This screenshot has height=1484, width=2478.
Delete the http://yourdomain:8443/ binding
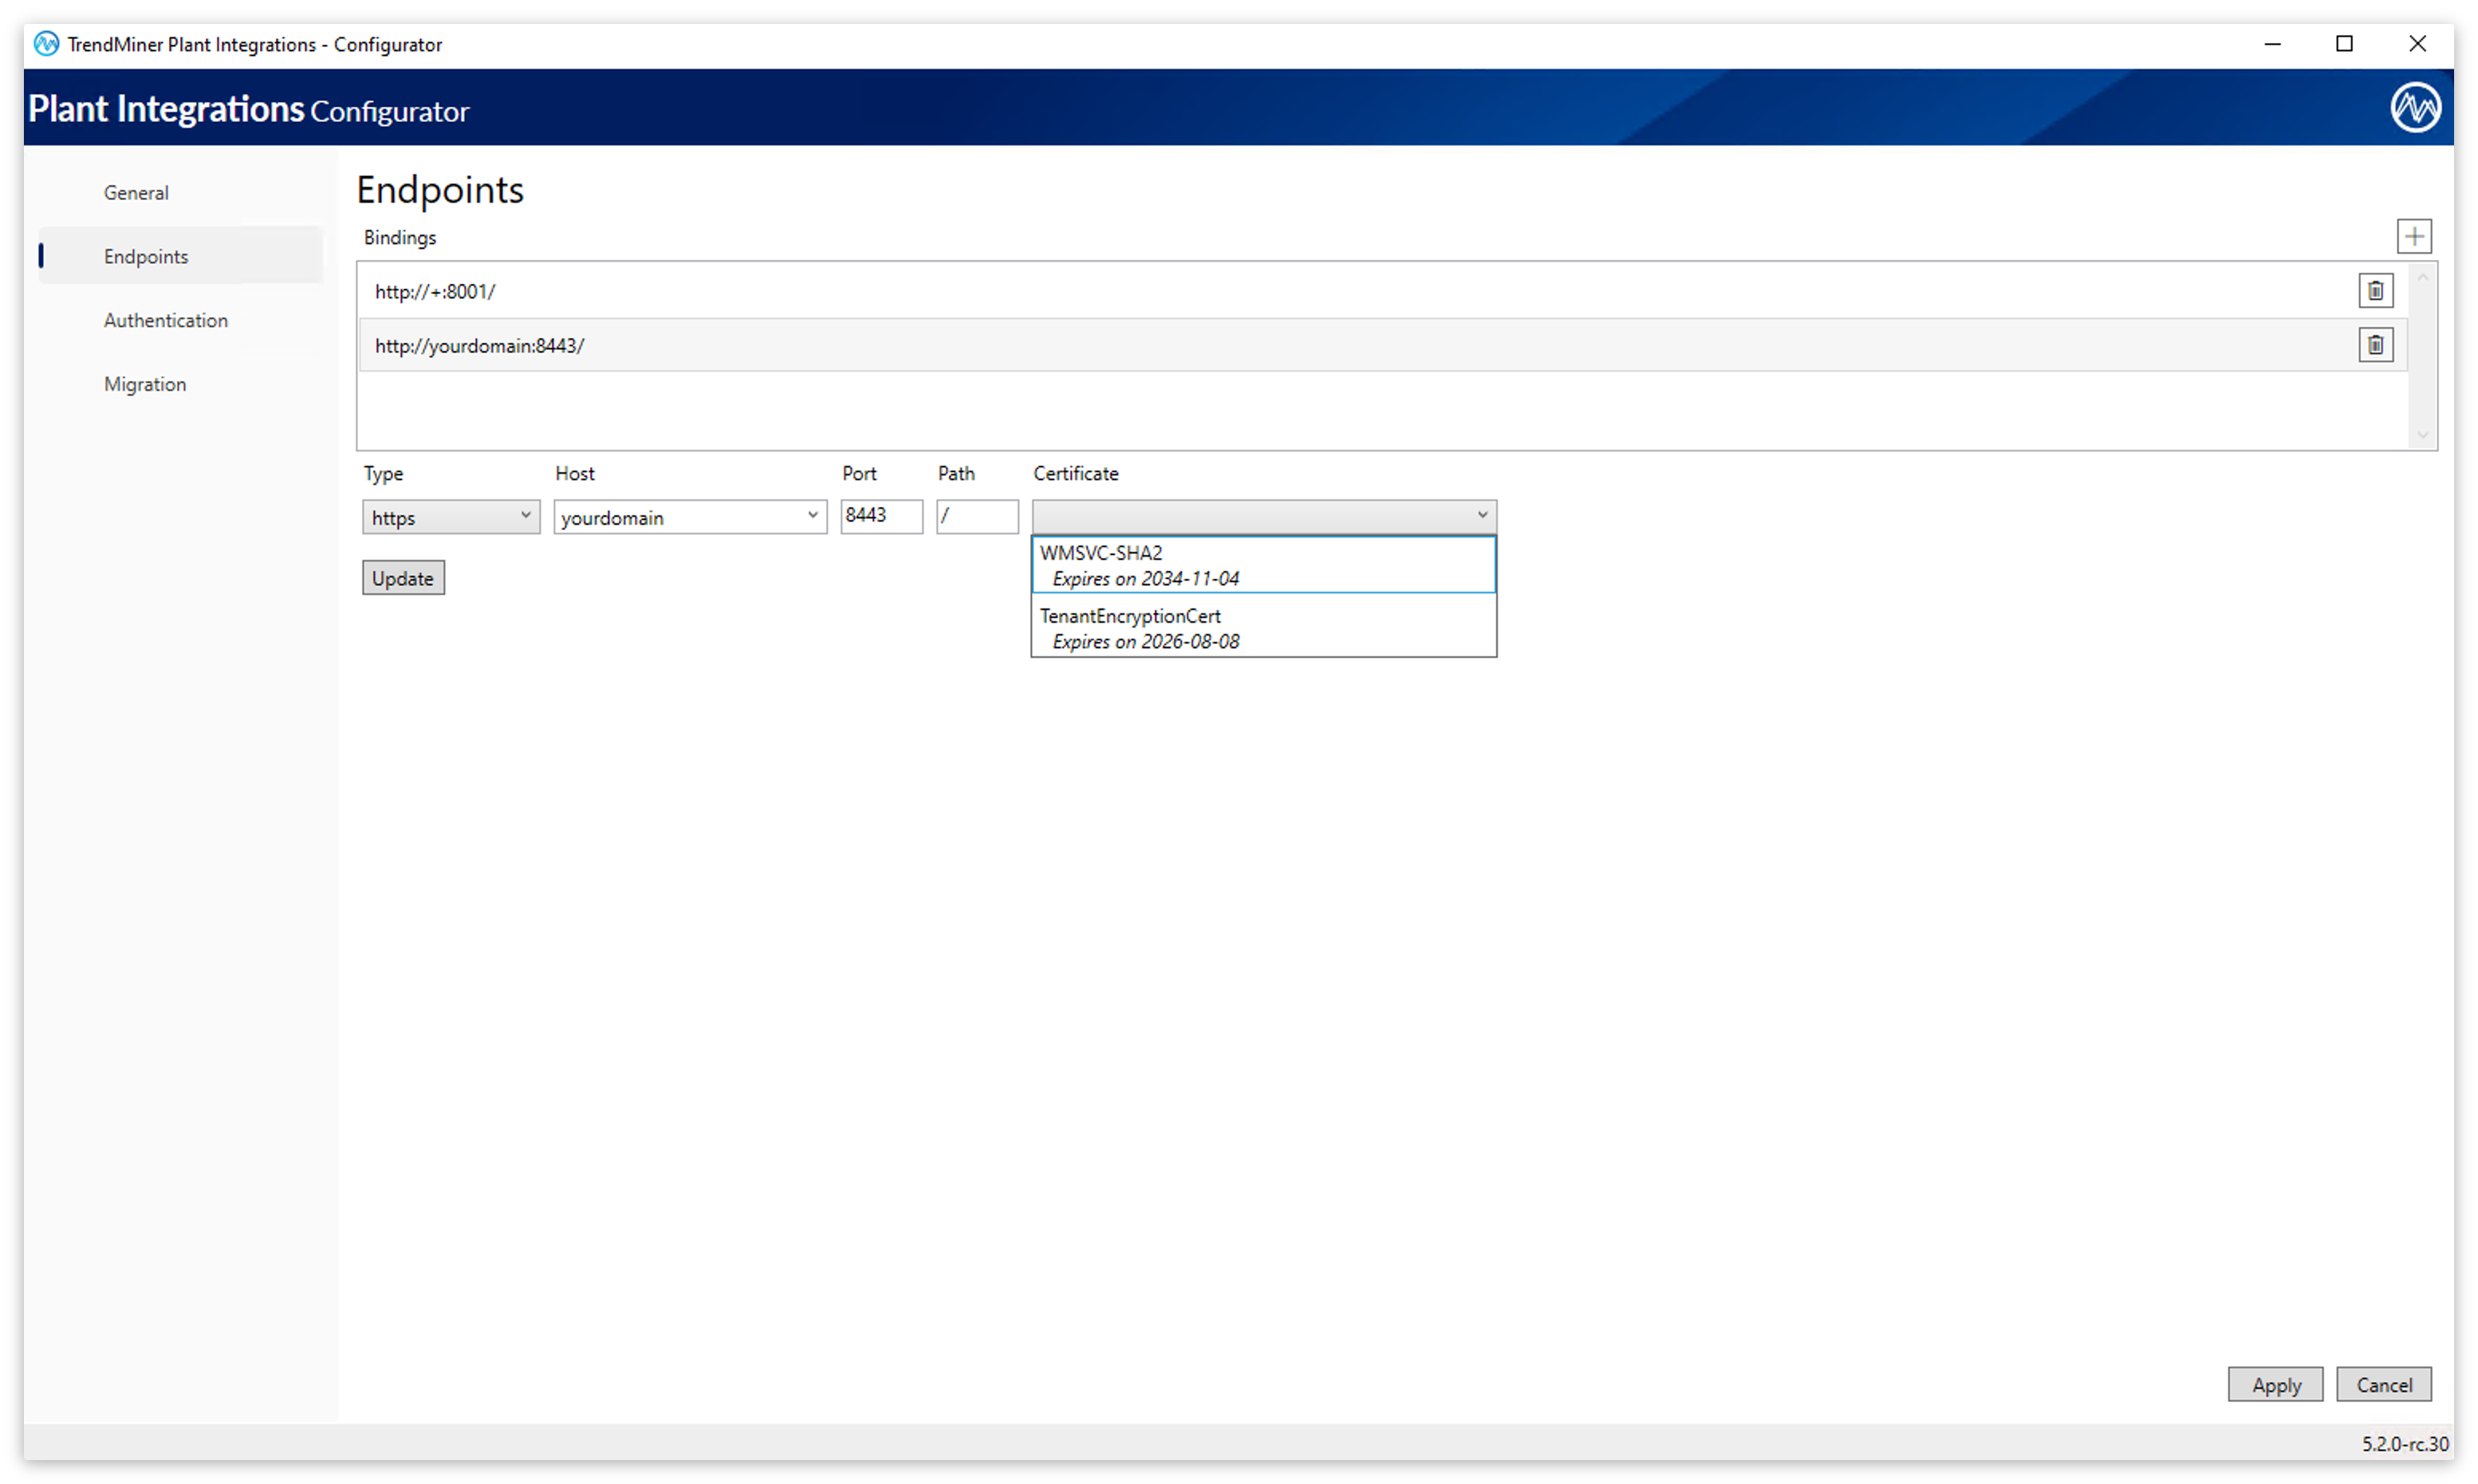[x=2375, y=344]
